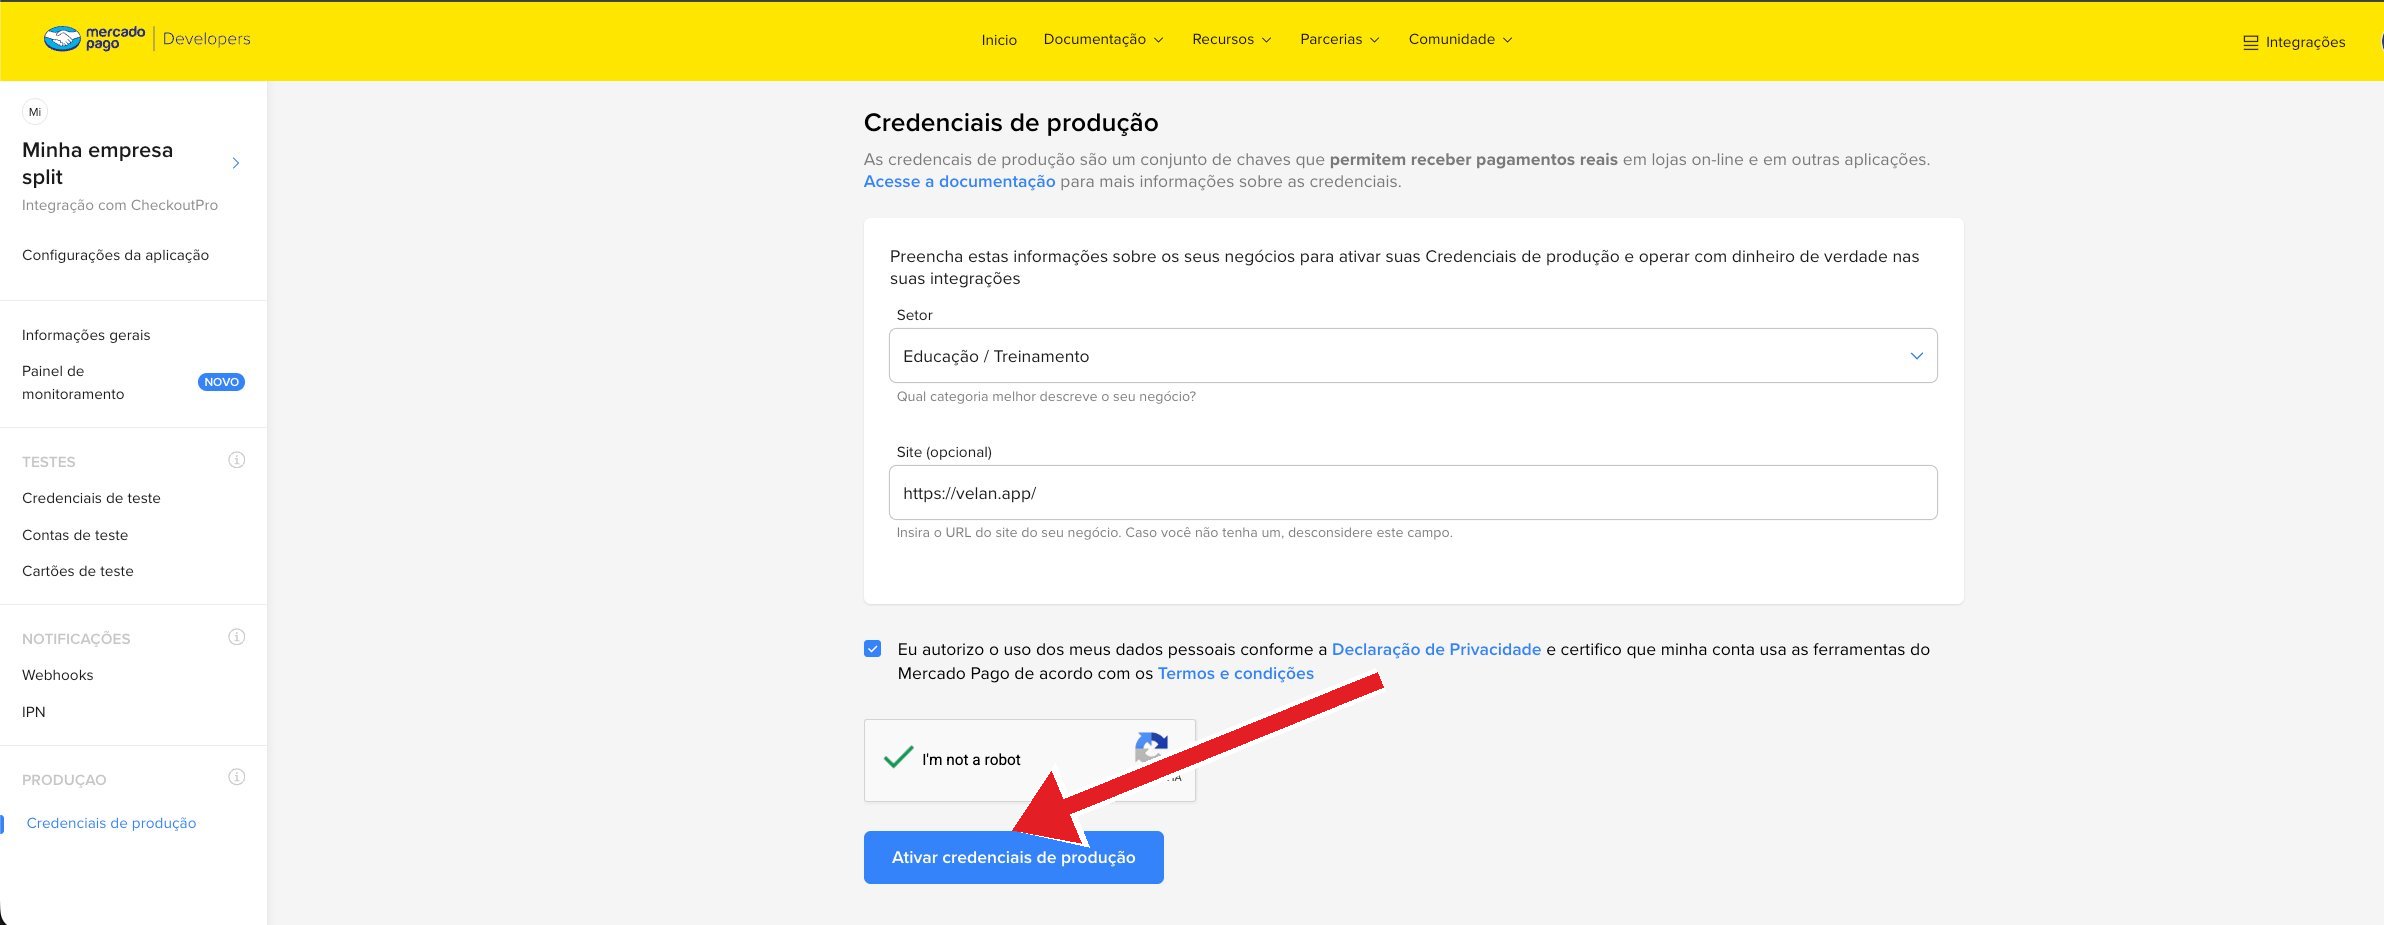Open Informações gerais in sidebar
The height and width of the screenshot is (925, 2384).
point(86,335)
